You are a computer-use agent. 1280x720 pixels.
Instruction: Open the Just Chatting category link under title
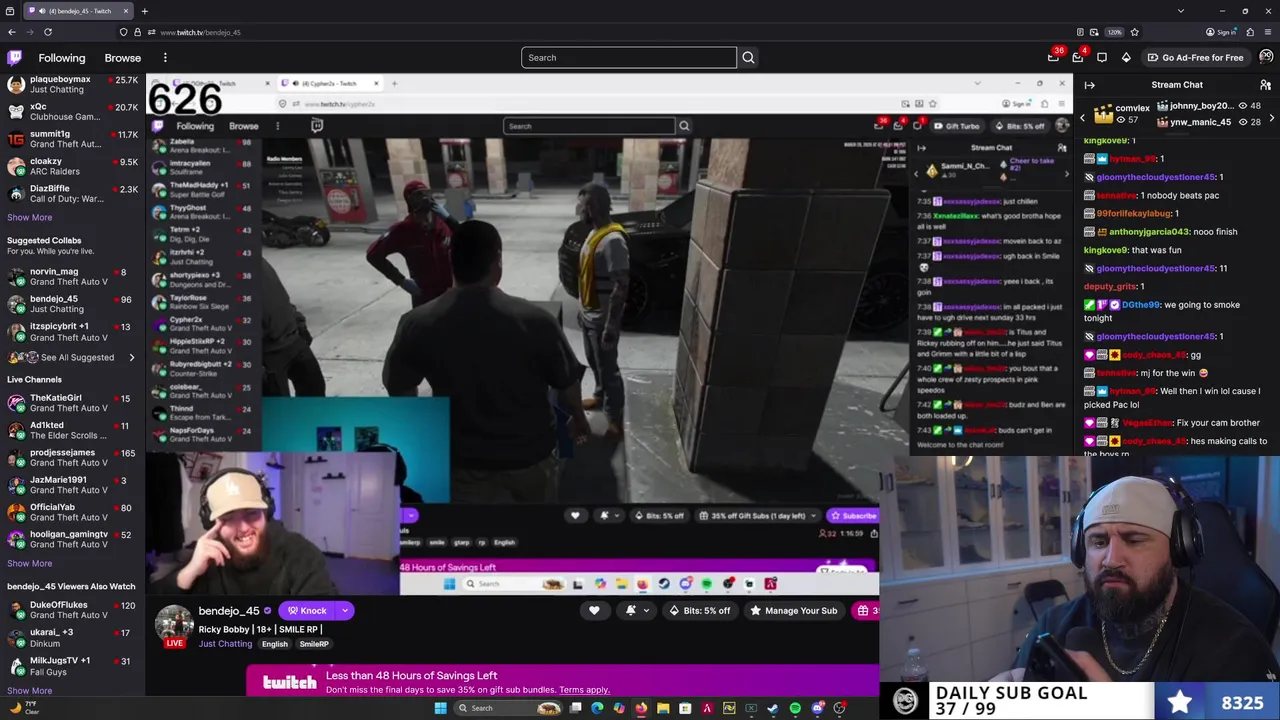(225, 644)
